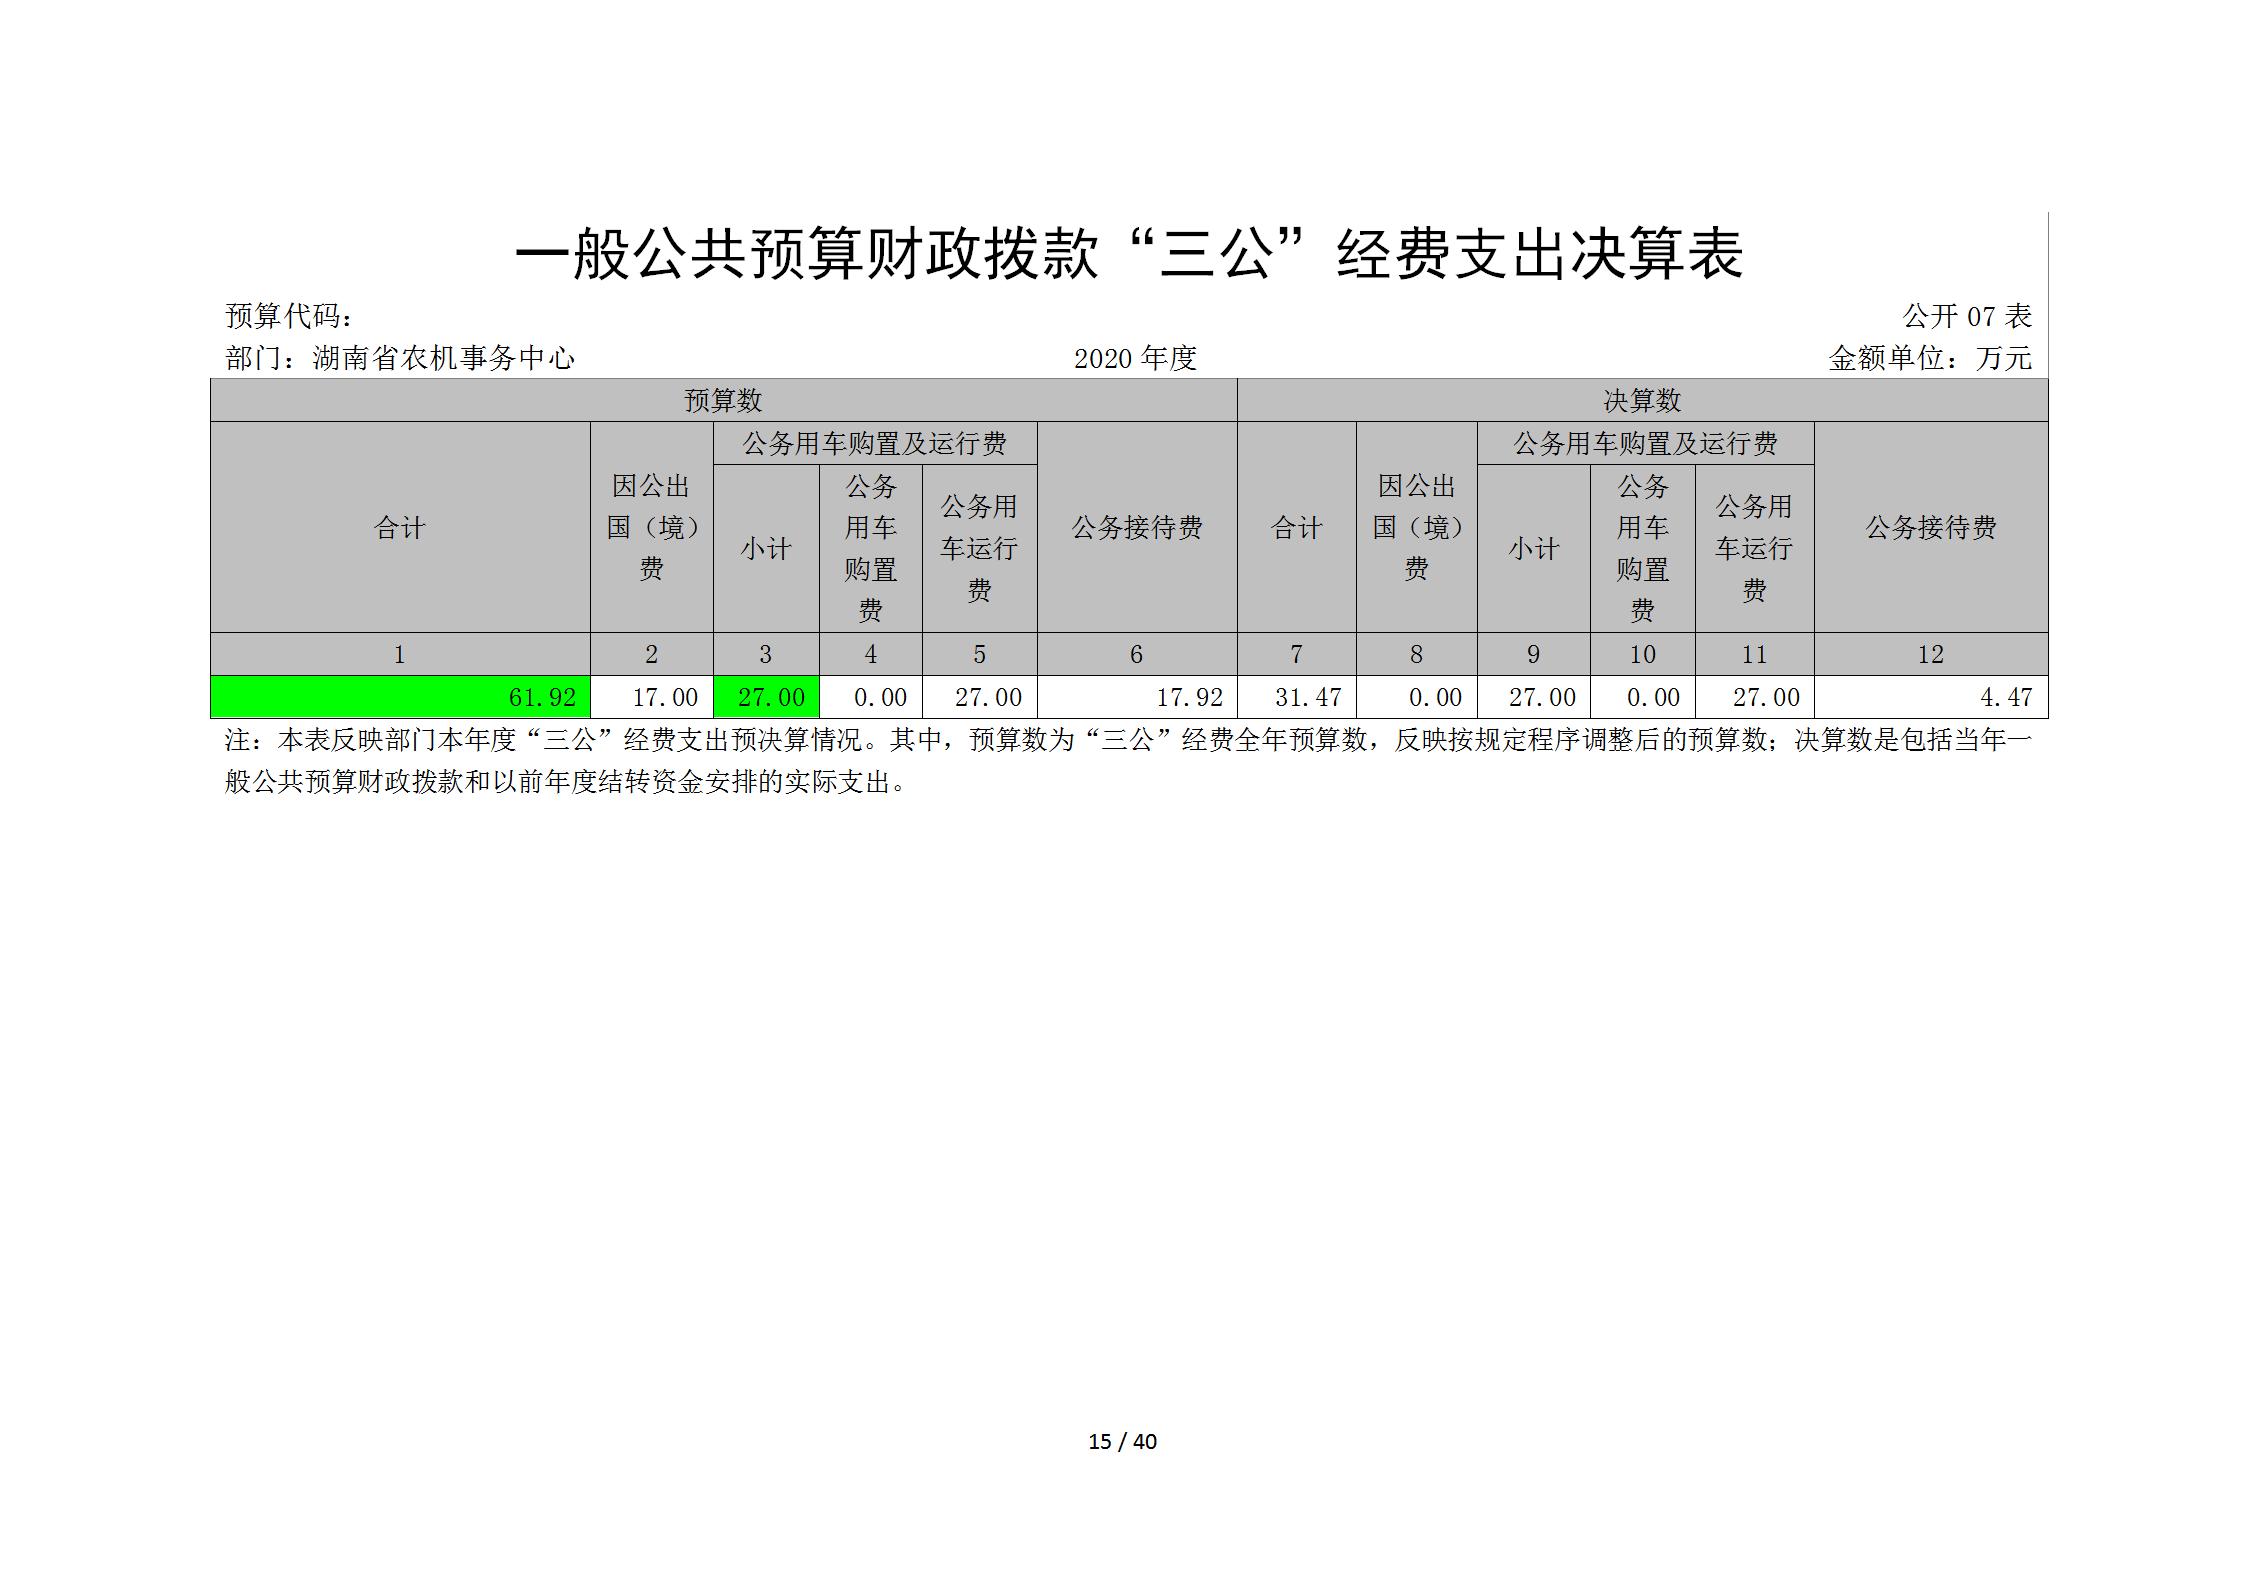The image size is (2245, 1587).
Task: Select green highlighted value 61.92
Action: coord(400,697)
